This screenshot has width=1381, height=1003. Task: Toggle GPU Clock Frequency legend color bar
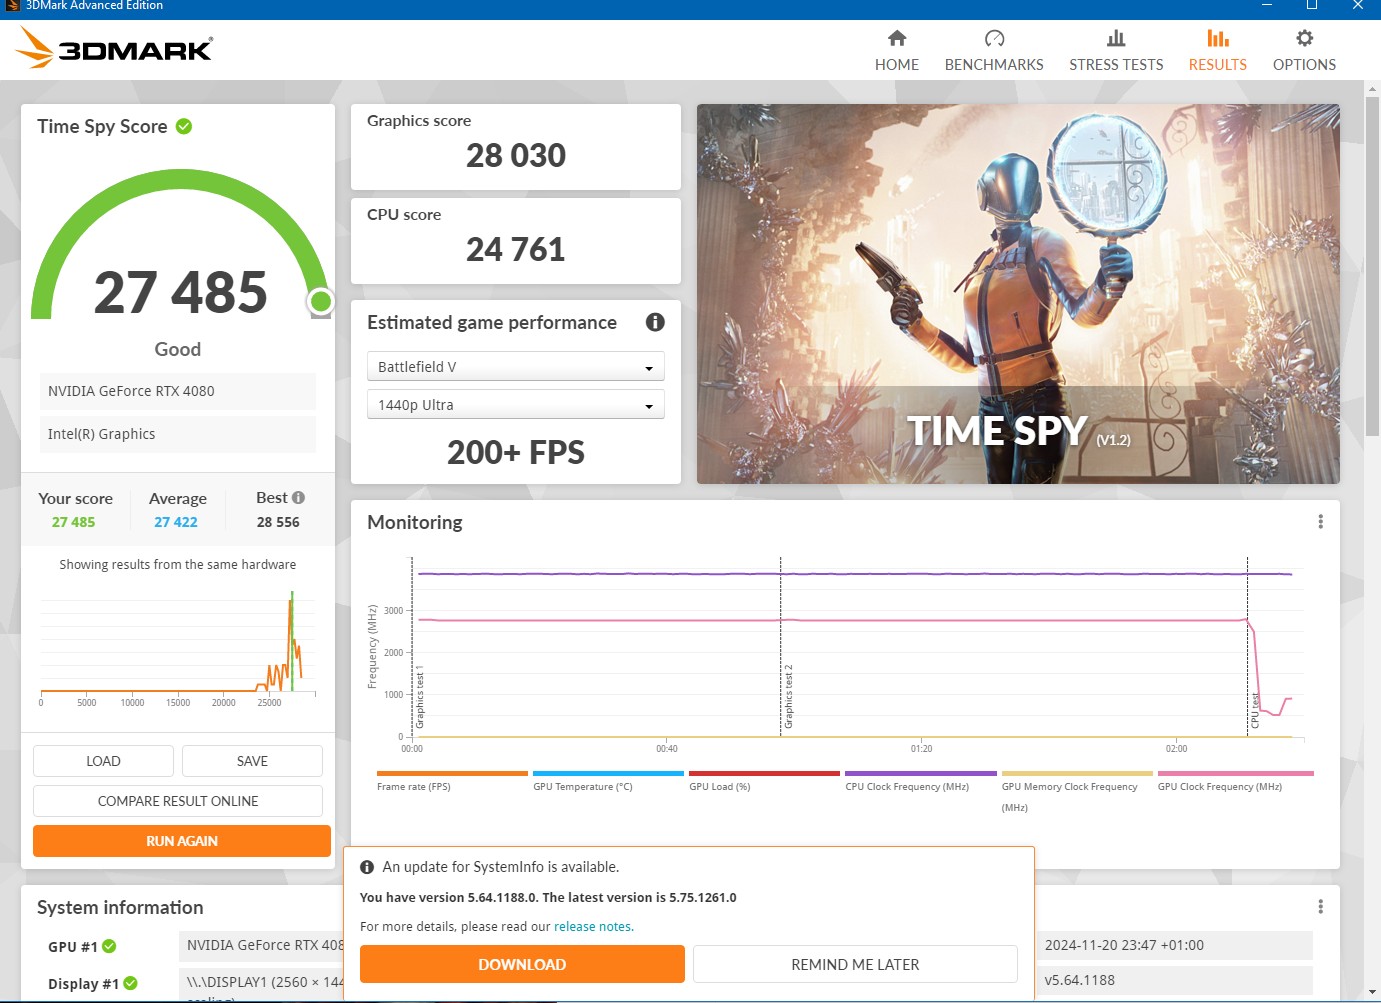1235,773
